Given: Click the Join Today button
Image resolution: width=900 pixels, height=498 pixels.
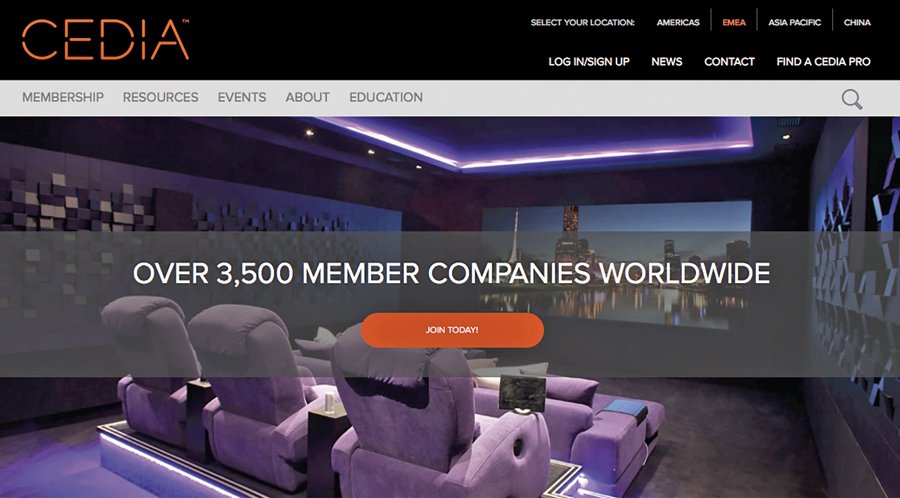Looking at the screenshot, I should click(452, 330).
